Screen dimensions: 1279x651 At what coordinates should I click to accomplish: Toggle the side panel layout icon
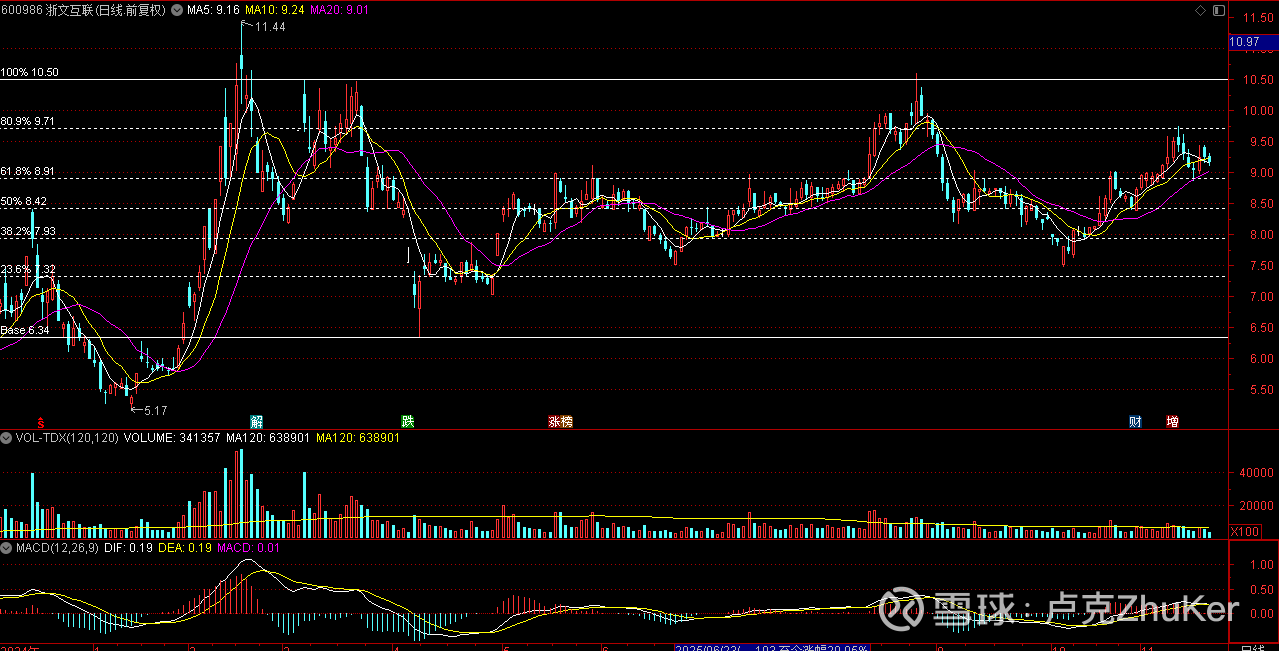[1218, 10]
